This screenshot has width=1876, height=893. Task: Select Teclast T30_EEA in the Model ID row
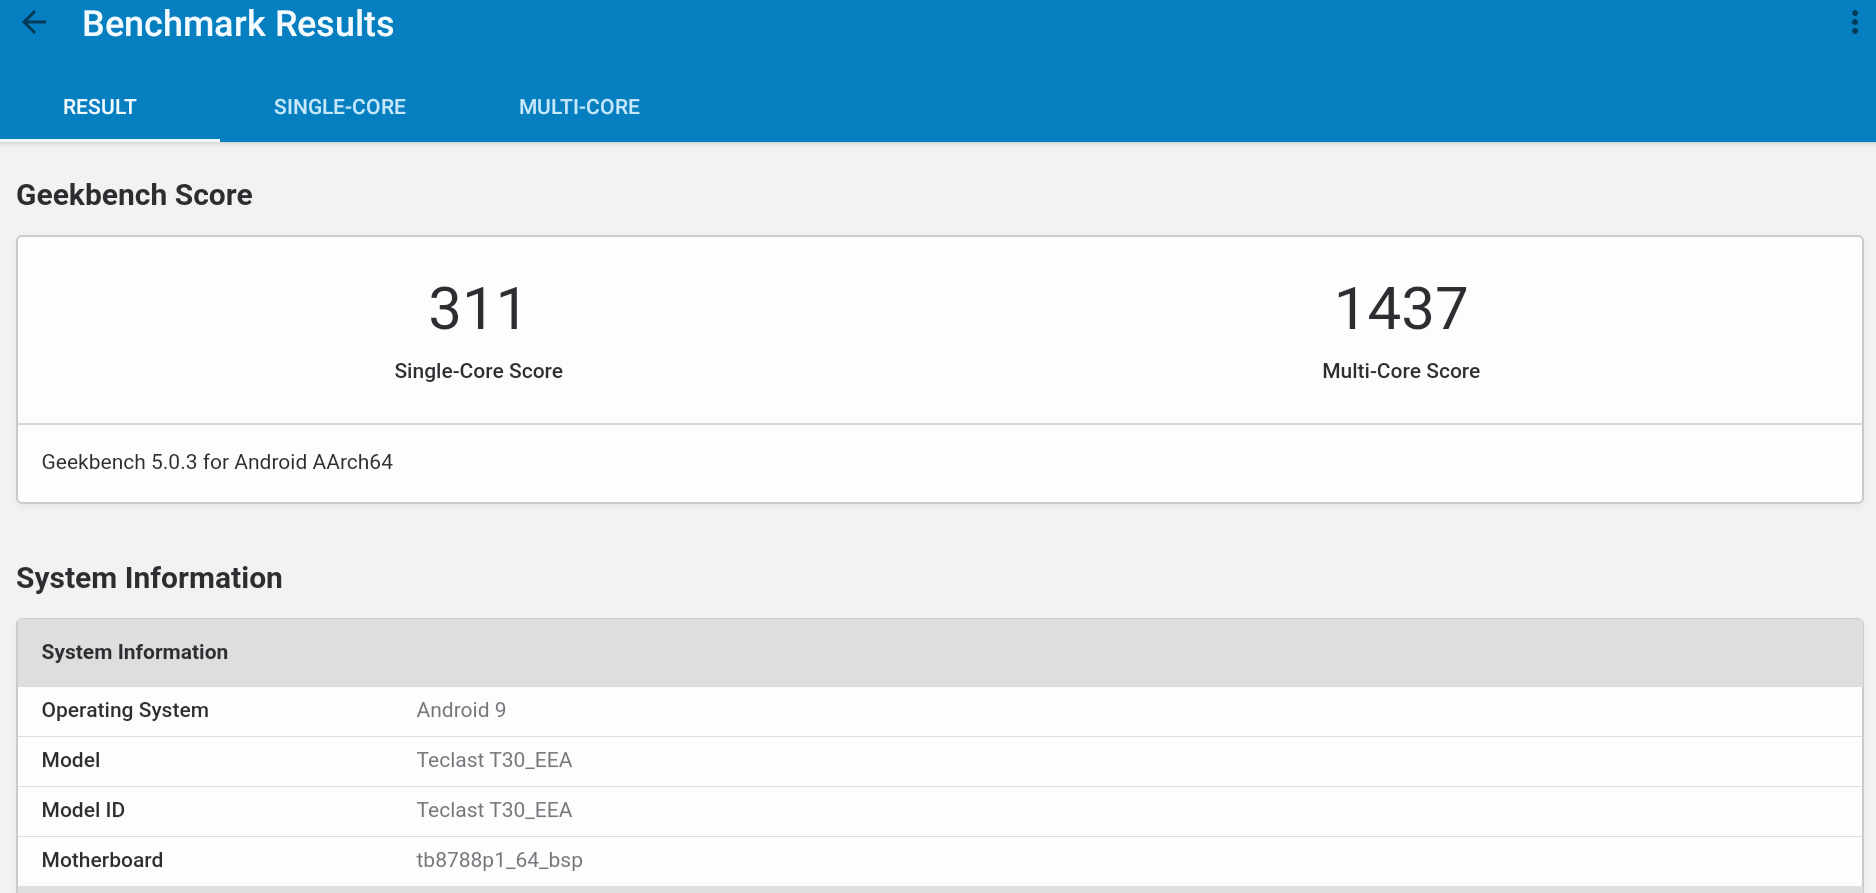494,810
